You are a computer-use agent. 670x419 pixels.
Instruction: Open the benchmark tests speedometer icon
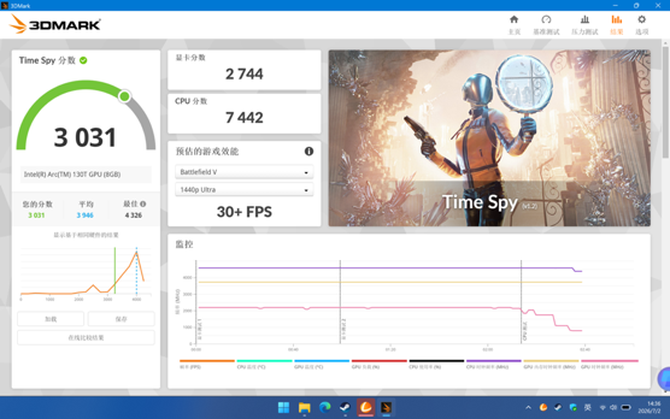click(x=546, y=20)
